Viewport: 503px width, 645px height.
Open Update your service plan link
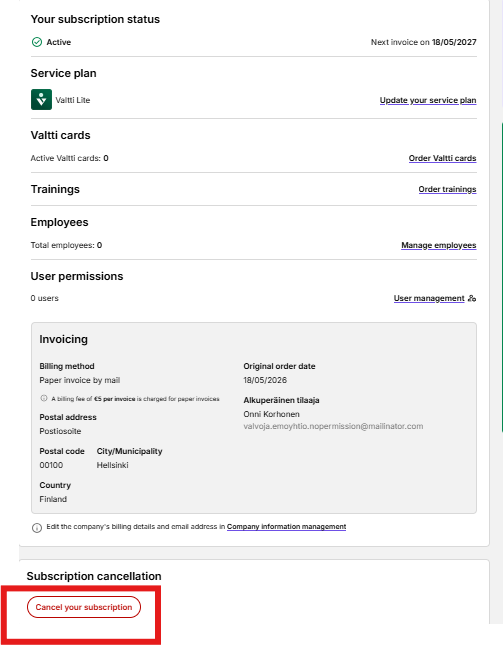coord(428,100)
